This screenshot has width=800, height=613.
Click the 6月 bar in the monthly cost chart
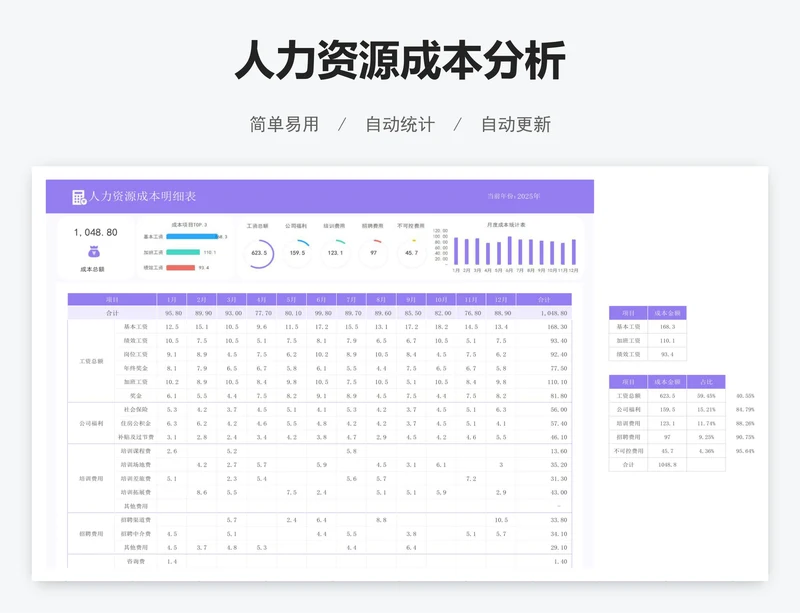[510, 250]
